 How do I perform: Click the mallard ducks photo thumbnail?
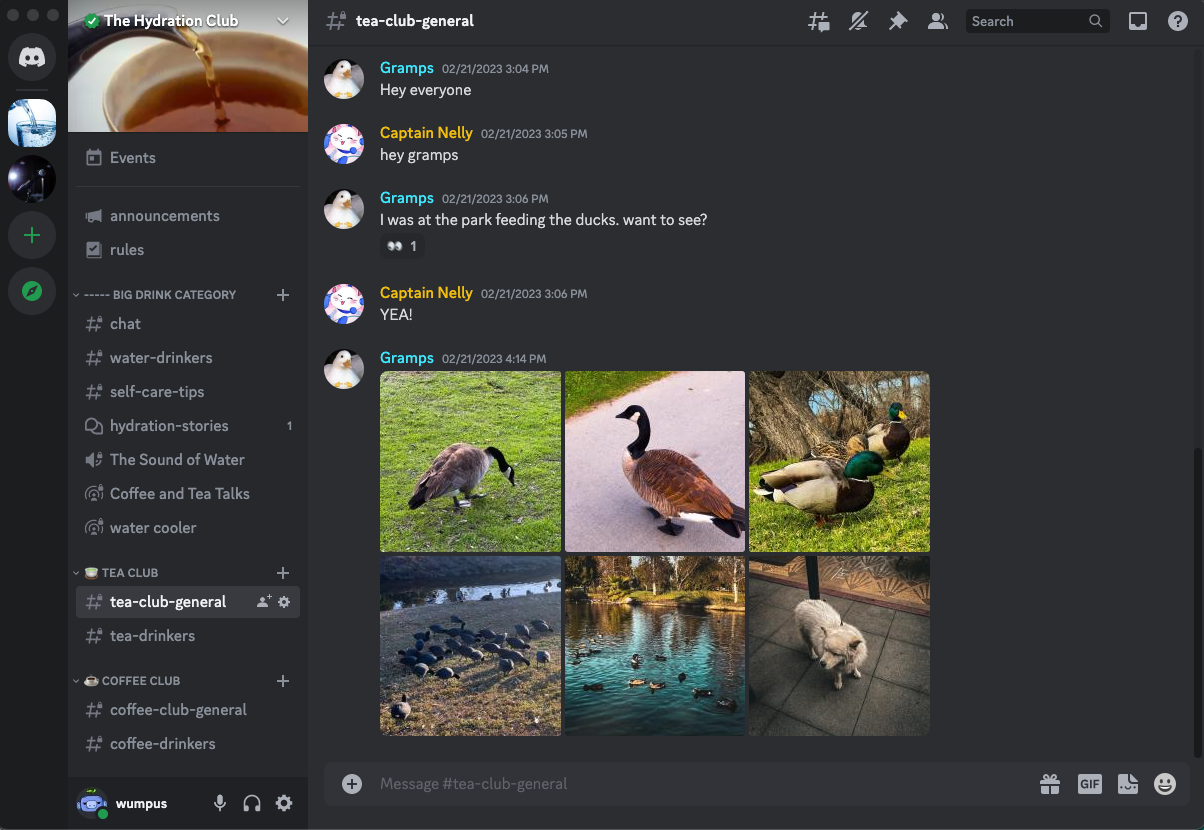click(839, 461)
